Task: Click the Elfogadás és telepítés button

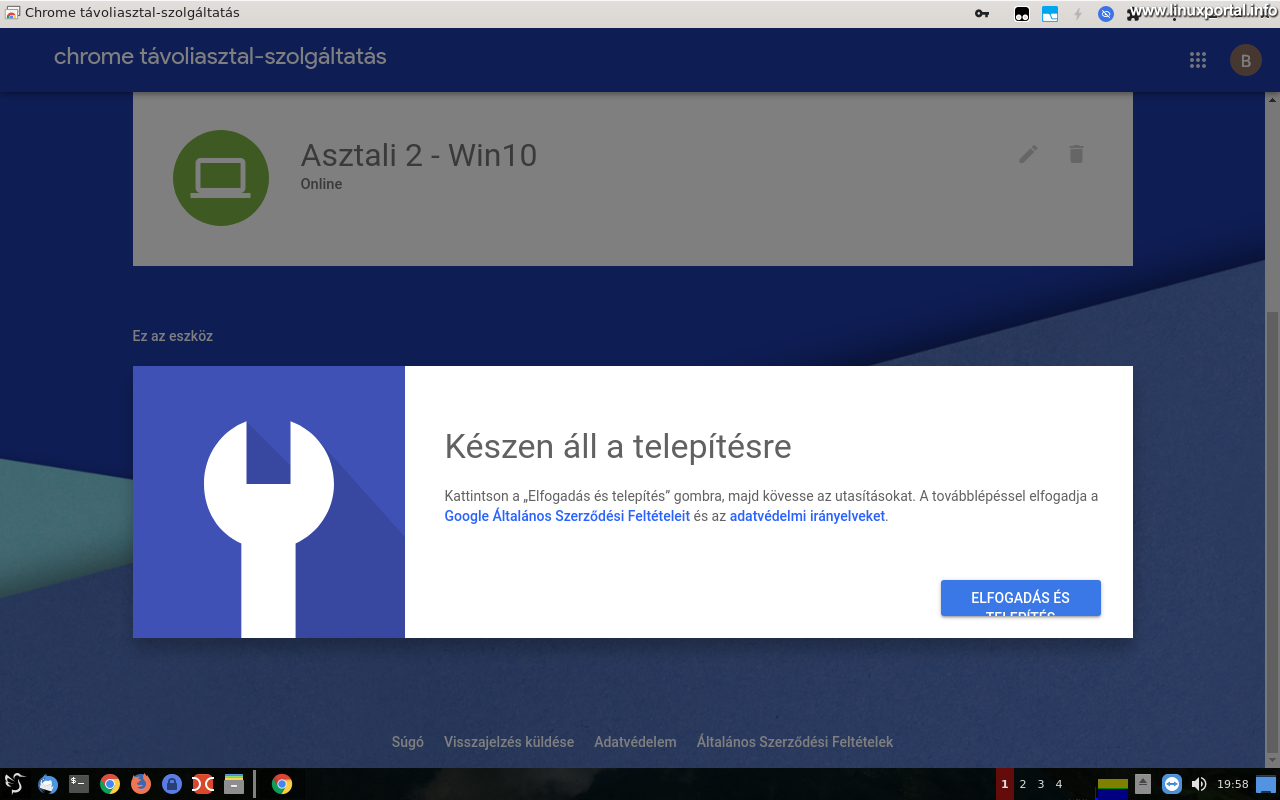Action: point(1021,598)
